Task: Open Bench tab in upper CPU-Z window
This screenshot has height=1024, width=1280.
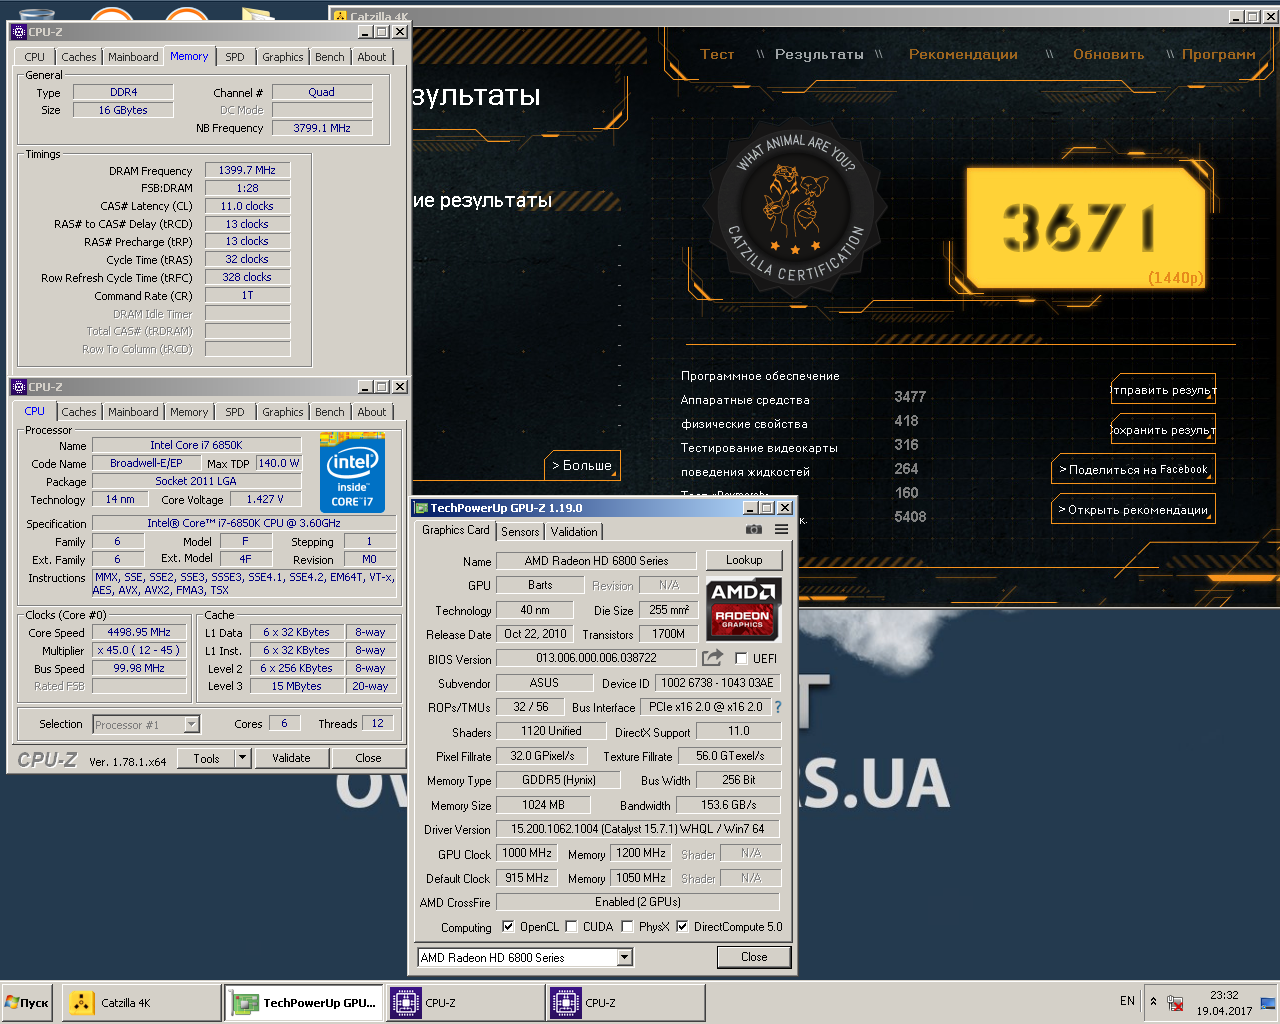Action: click(330, 57)
